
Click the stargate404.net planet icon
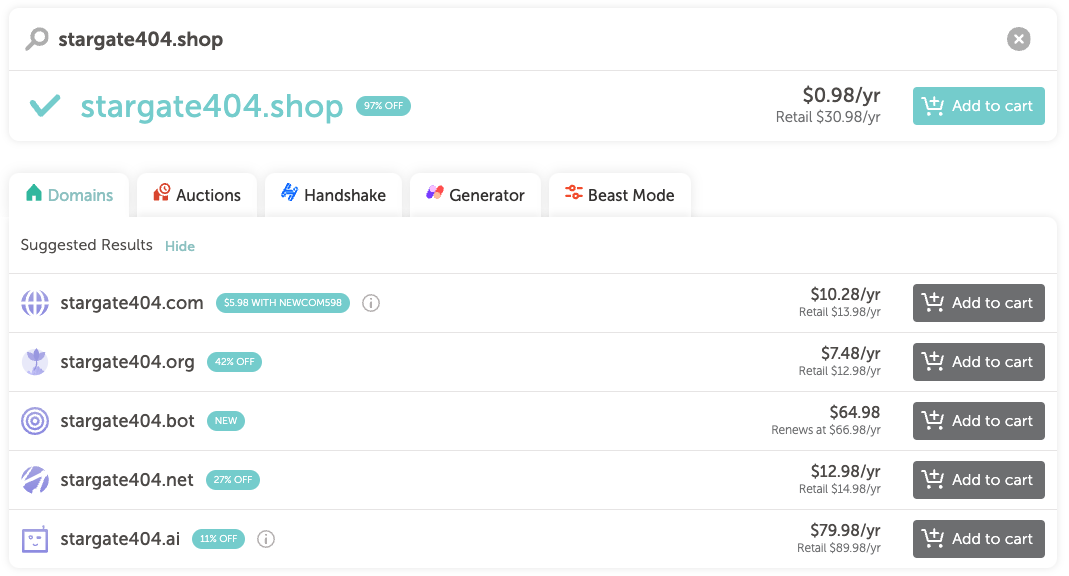[x=35, y=480]
